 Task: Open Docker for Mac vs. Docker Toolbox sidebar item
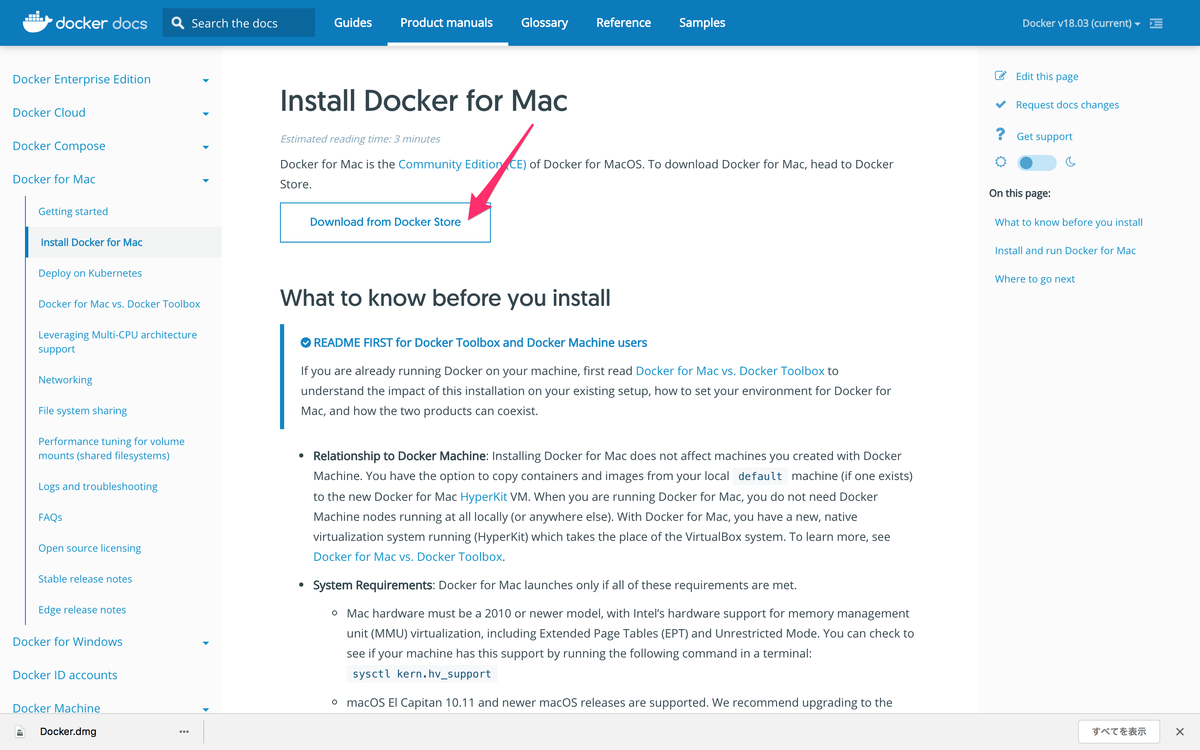pyautogui.click(x=119, y=304)
